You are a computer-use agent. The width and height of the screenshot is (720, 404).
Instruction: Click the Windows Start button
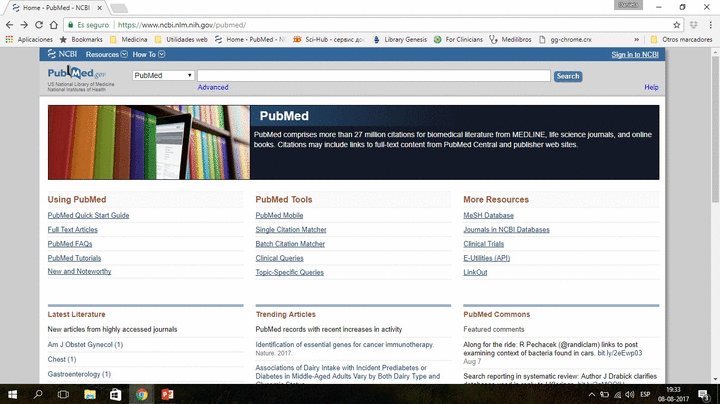click(12, 394)
